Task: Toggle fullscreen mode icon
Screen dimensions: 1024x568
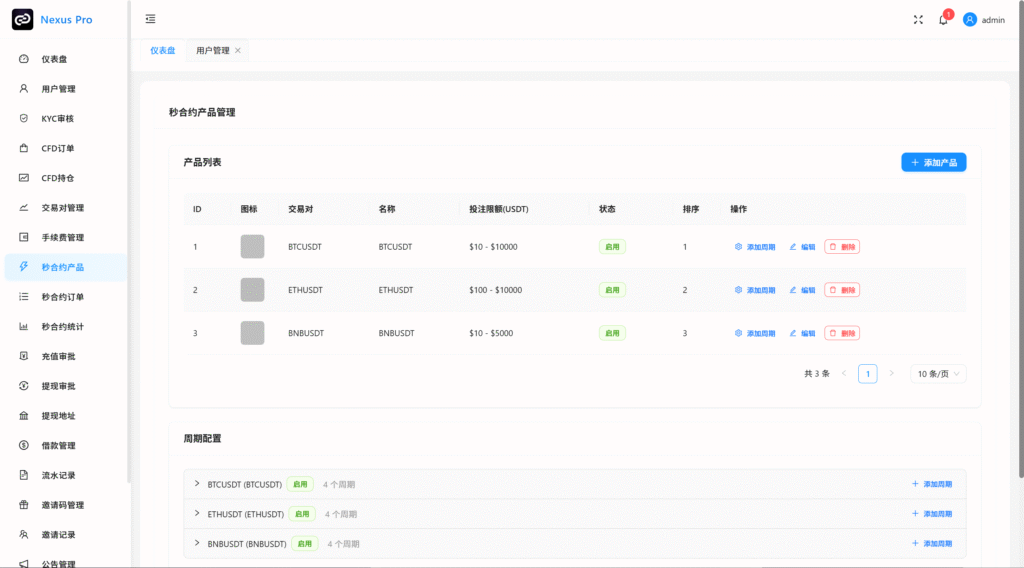Action: tap(918, 19)
